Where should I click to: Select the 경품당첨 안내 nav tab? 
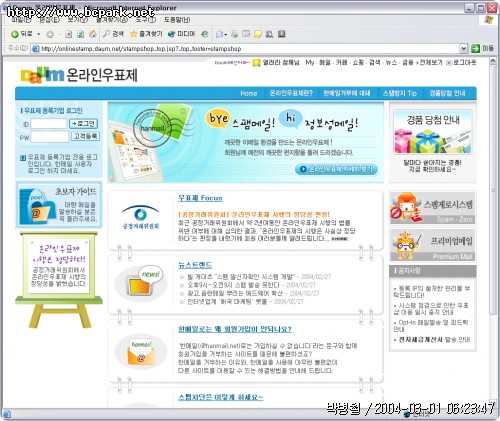pyautogui.click(x=447, y=93)
